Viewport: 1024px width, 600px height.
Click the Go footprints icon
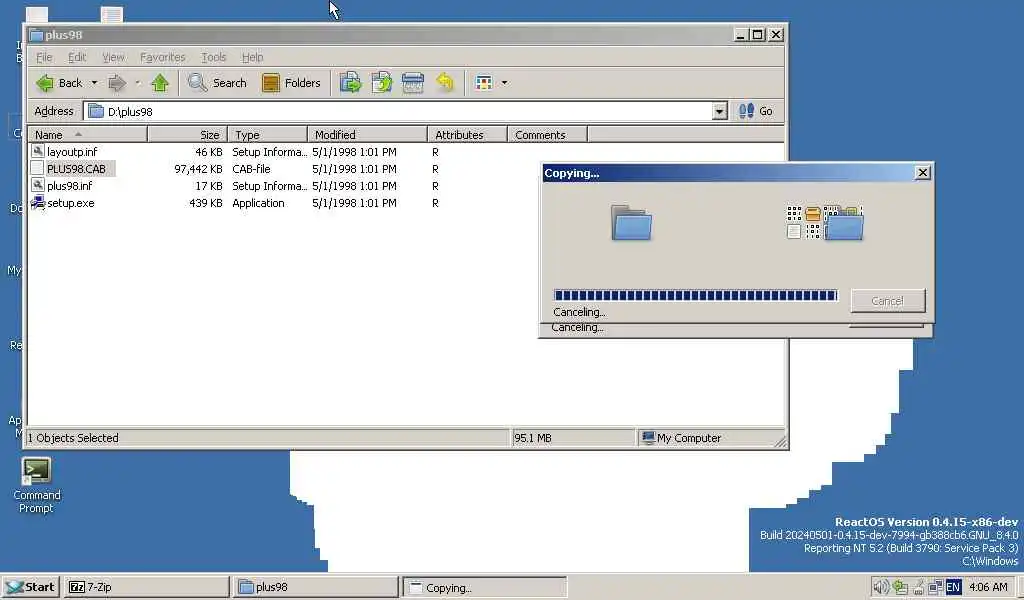(x=746, y=111)
